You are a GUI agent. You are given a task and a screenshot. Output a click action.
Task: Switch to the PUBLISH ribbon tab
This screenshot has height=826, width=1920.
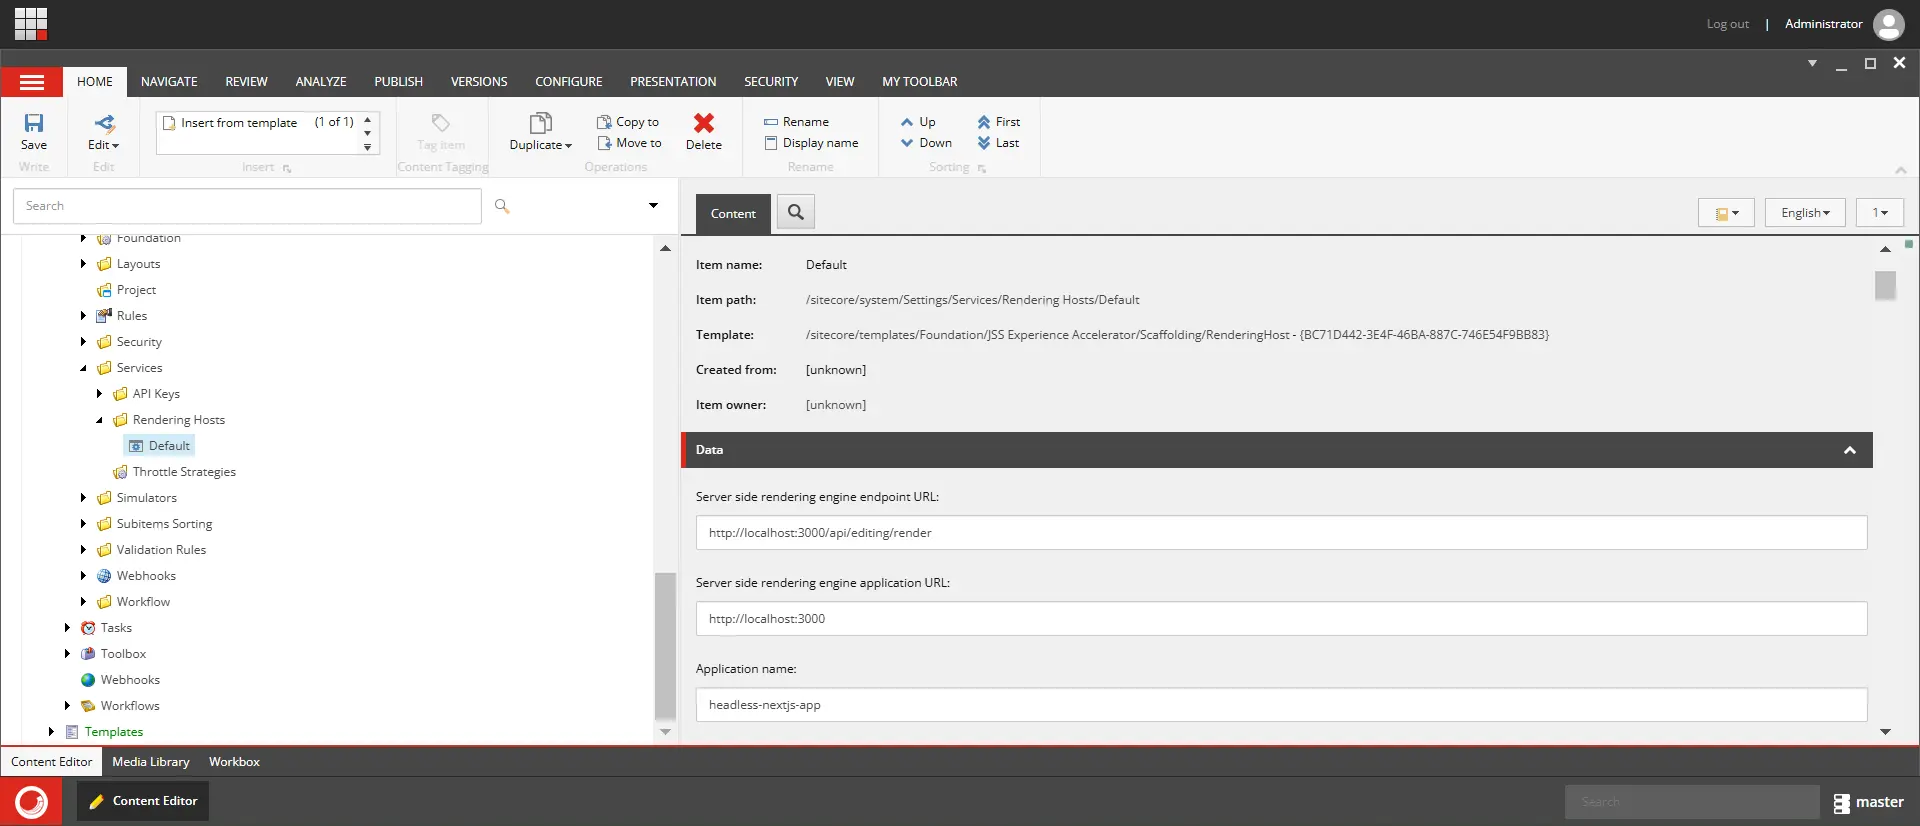[398, 82]
